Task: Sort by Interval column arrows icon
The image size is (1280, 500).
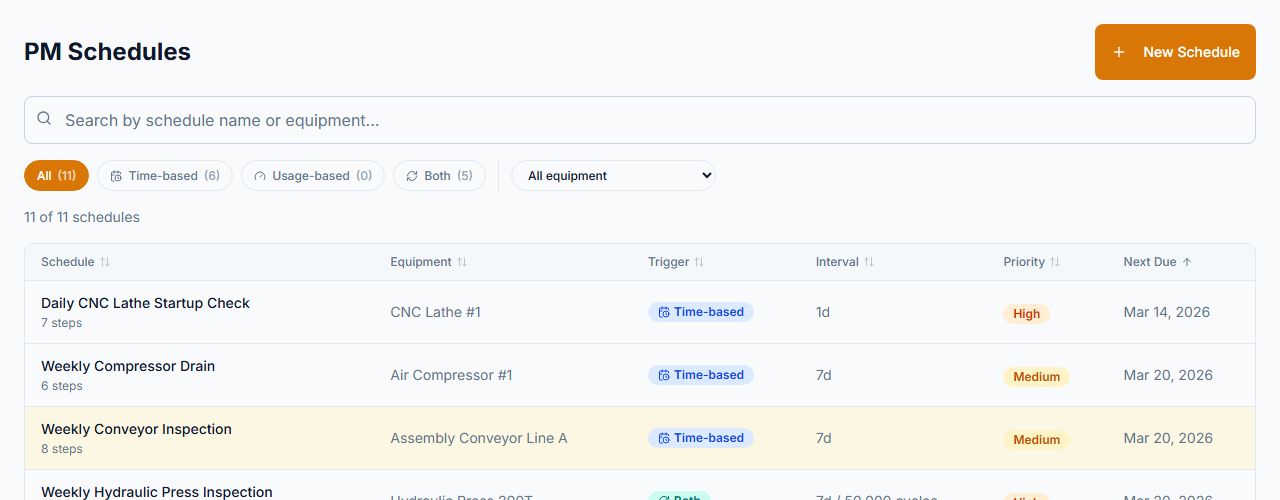Action: 869,262
